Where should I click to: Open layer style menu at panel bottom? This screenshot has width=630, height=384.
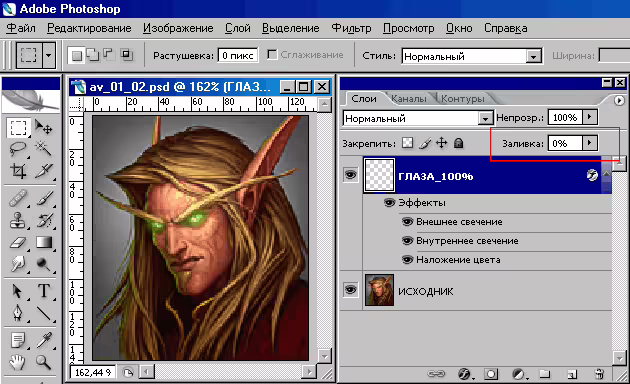[465, 374]
